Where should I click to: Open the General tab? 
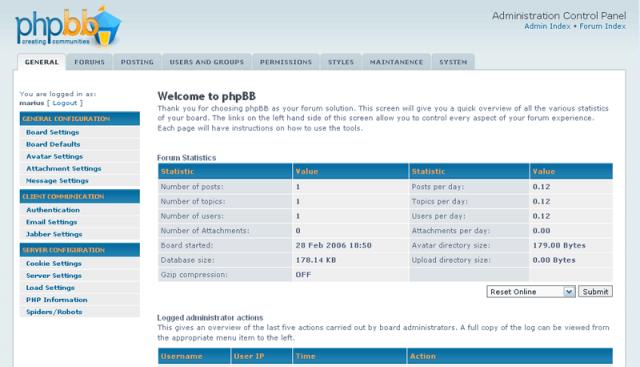42,62
